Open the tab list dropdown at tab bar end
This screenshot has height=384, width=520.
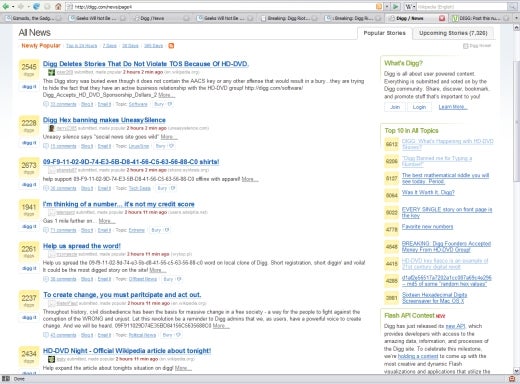(x=516, y=18)
